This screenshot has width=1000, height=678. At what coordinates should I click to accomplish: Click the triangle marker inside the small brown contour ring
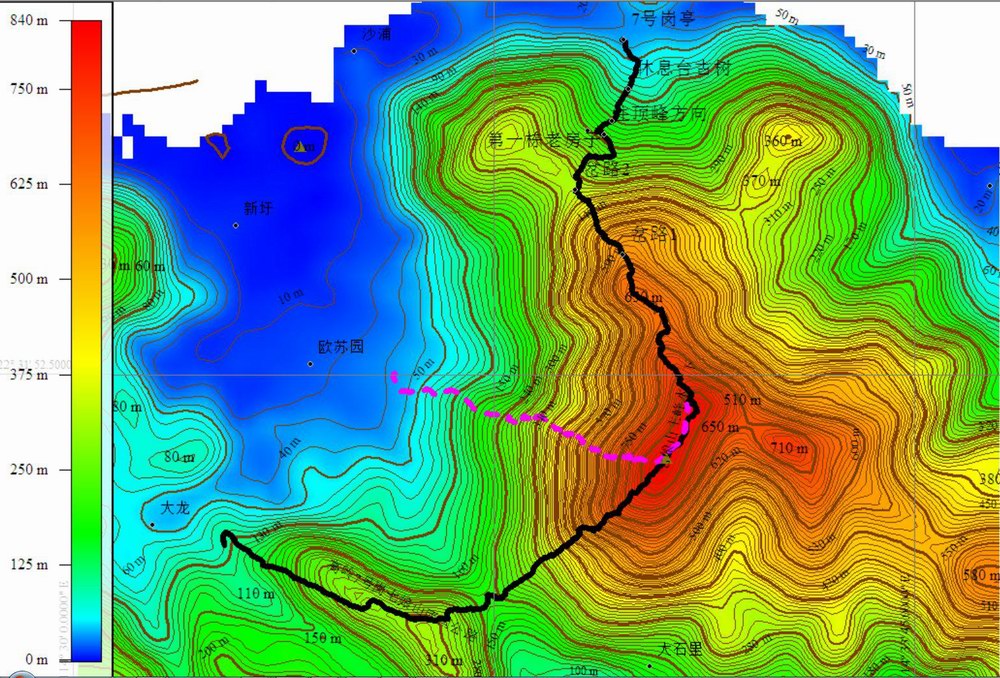pos(300,146)
